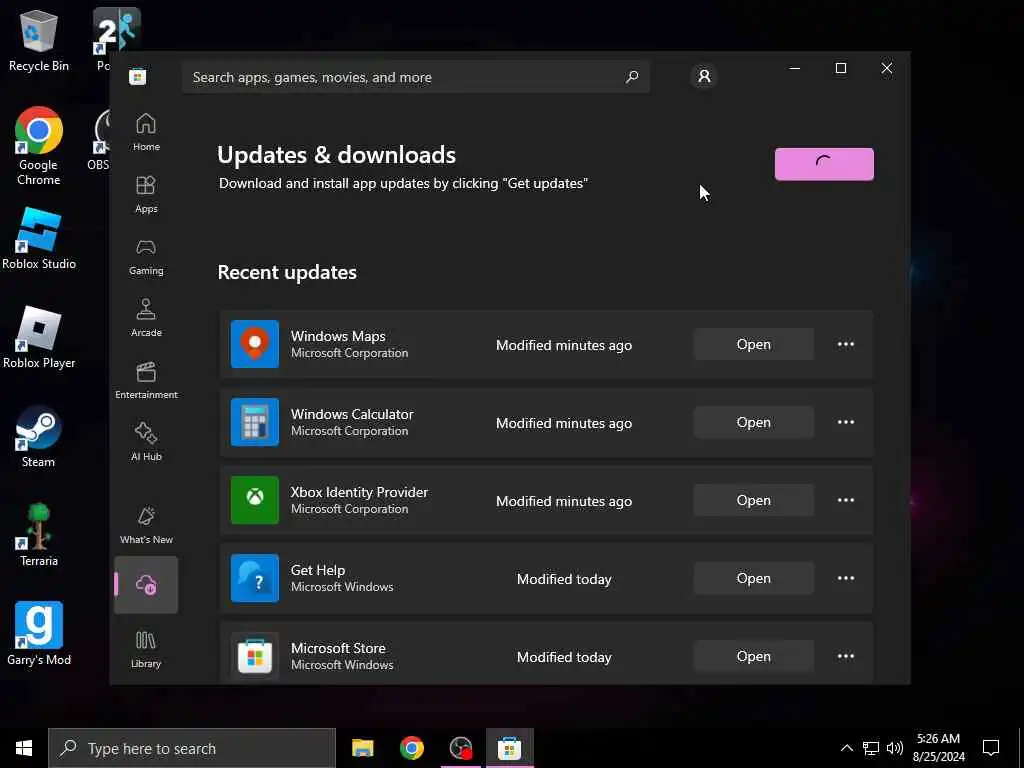Open more options for Xbox Identity Provider
Image resolution: width=1024 pixels, height=768 pixels.
846,500
